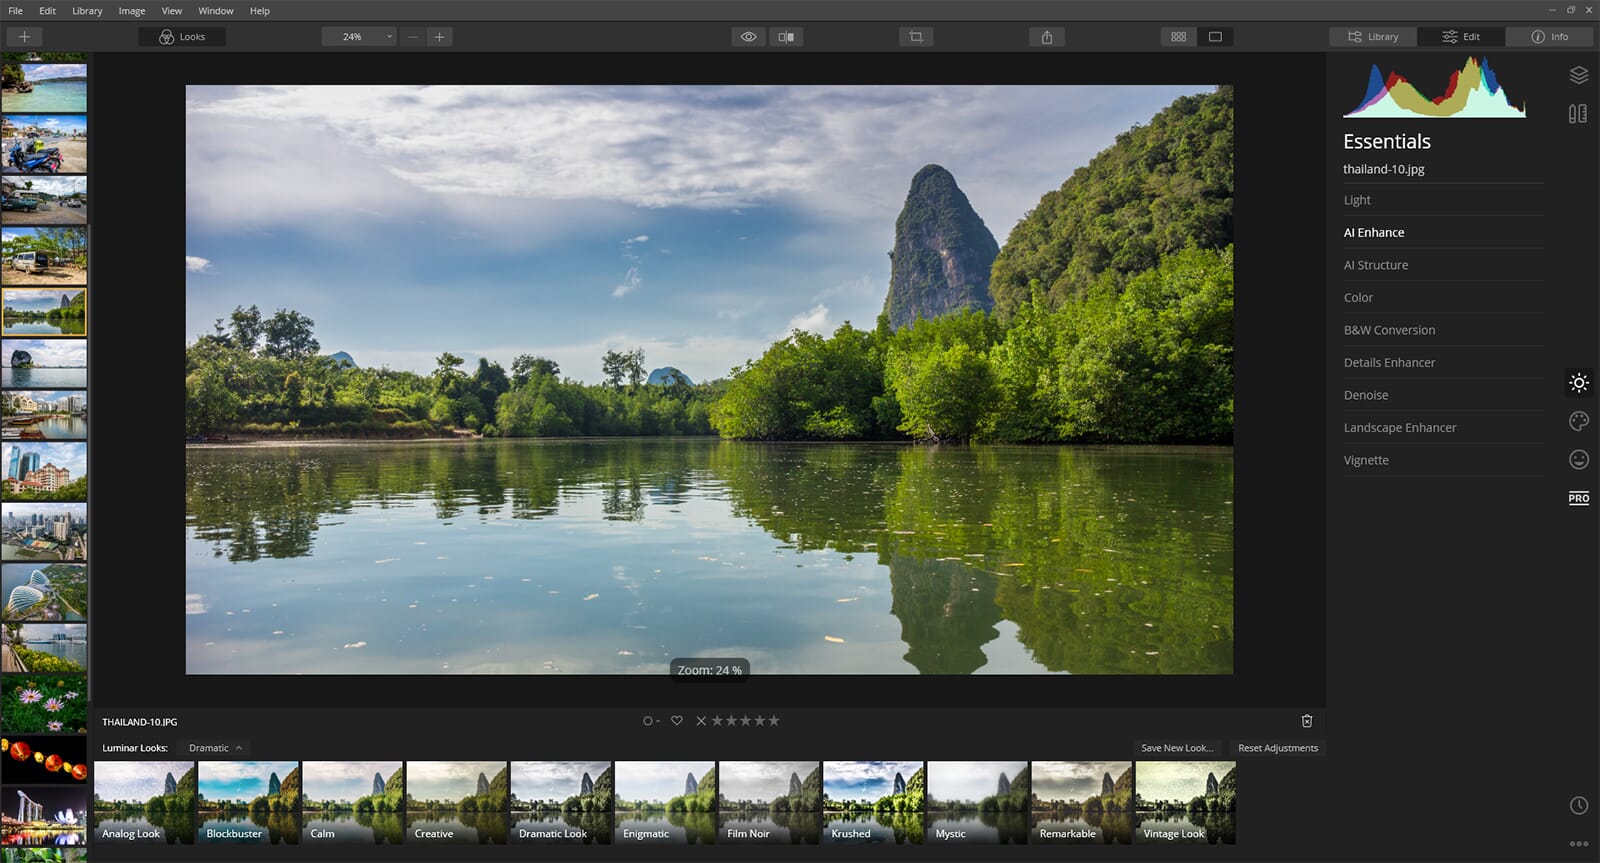Open the Library menu
The image size is (1600, 863).
tap(87, 11)
